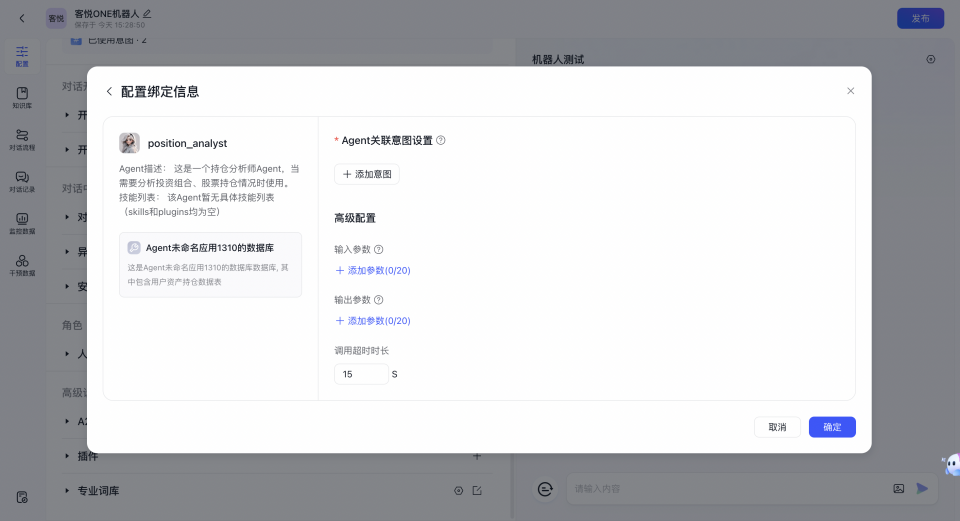Confirm with the 确定 button
The height and width of the screenshot is (521, 960).
(x=832, y=427)
